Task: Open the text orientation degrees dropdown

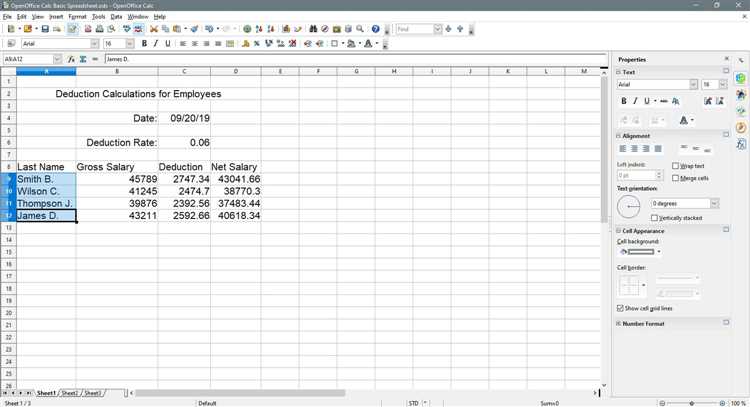Action: pyautogui.click(x=714, y=204)
